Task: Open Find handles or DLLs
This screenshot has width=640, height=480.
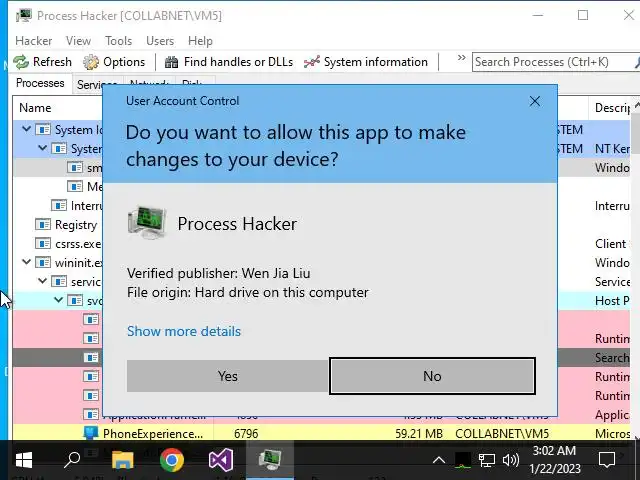Action: [x=229, y=62]
